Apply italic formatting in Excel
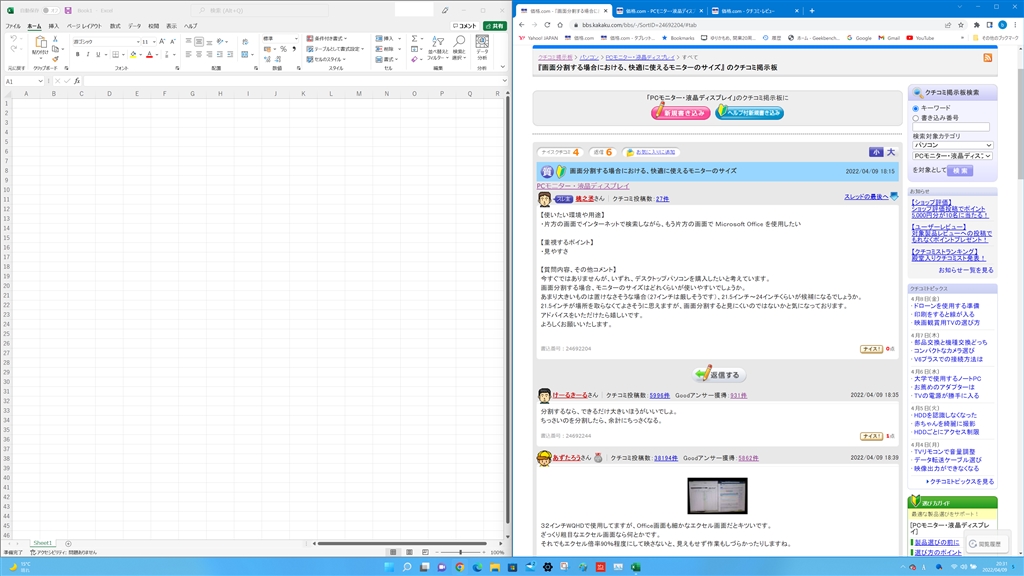This screenshot has width=1024, height=576. coord(88,55)
